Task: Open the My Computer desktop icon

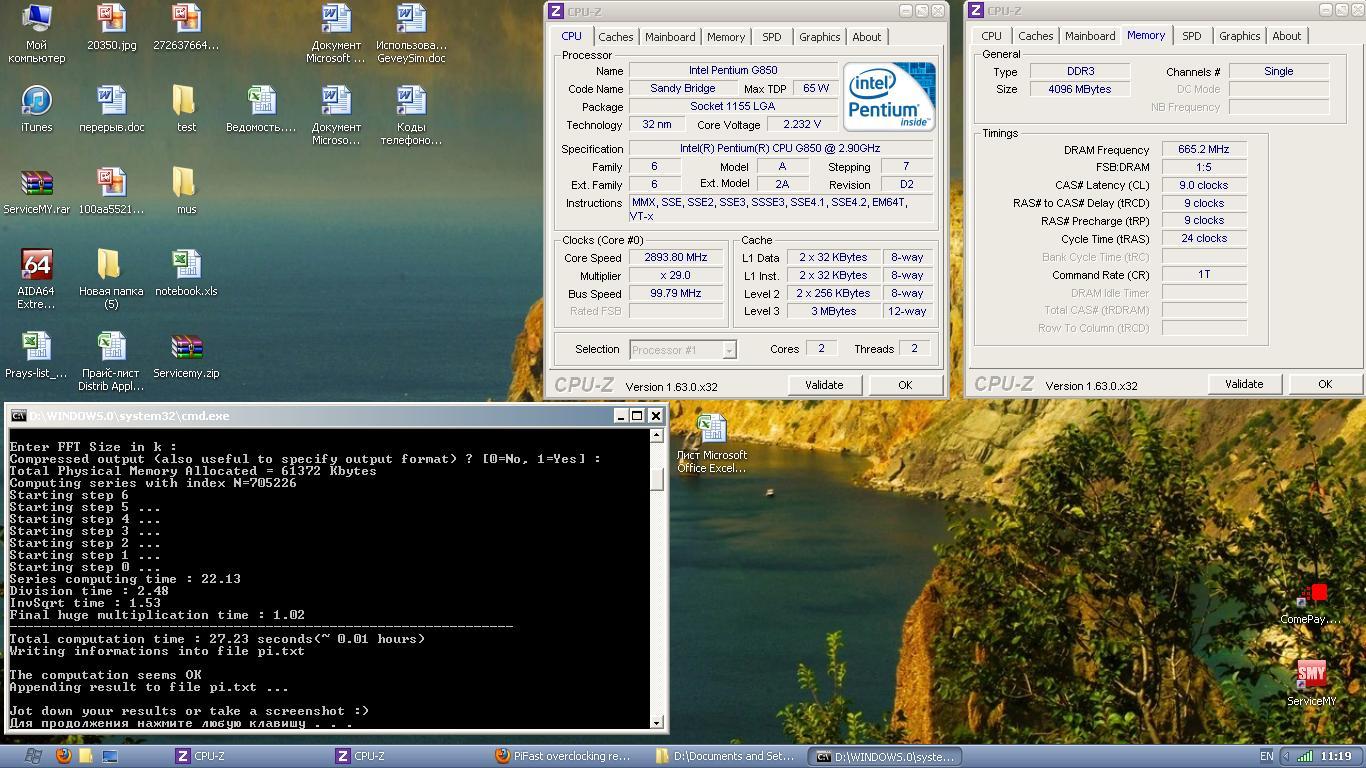Action: click(37, 18)
